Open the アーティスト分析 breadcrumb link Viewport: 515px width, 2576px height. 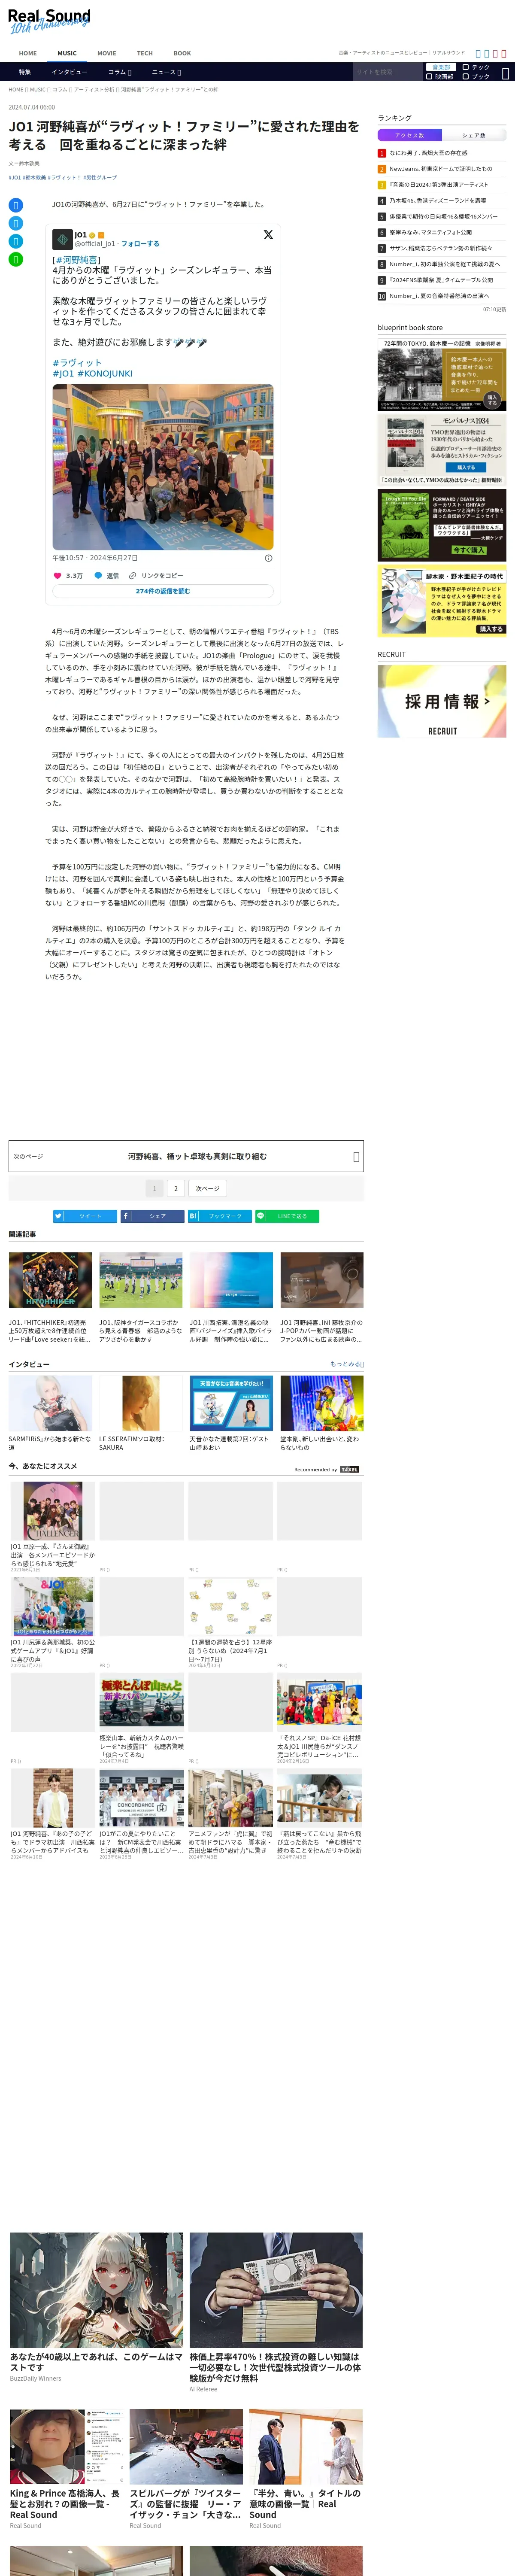coord(93,90)
